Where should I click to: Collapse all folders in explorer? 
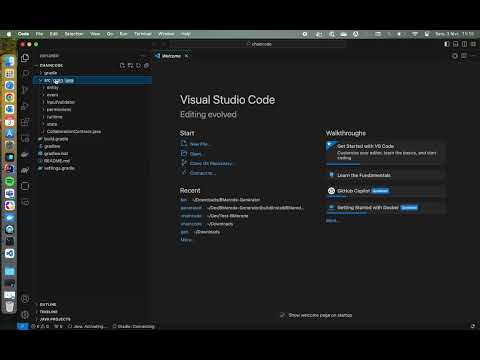pyautogui.click(x=146, y=65)
